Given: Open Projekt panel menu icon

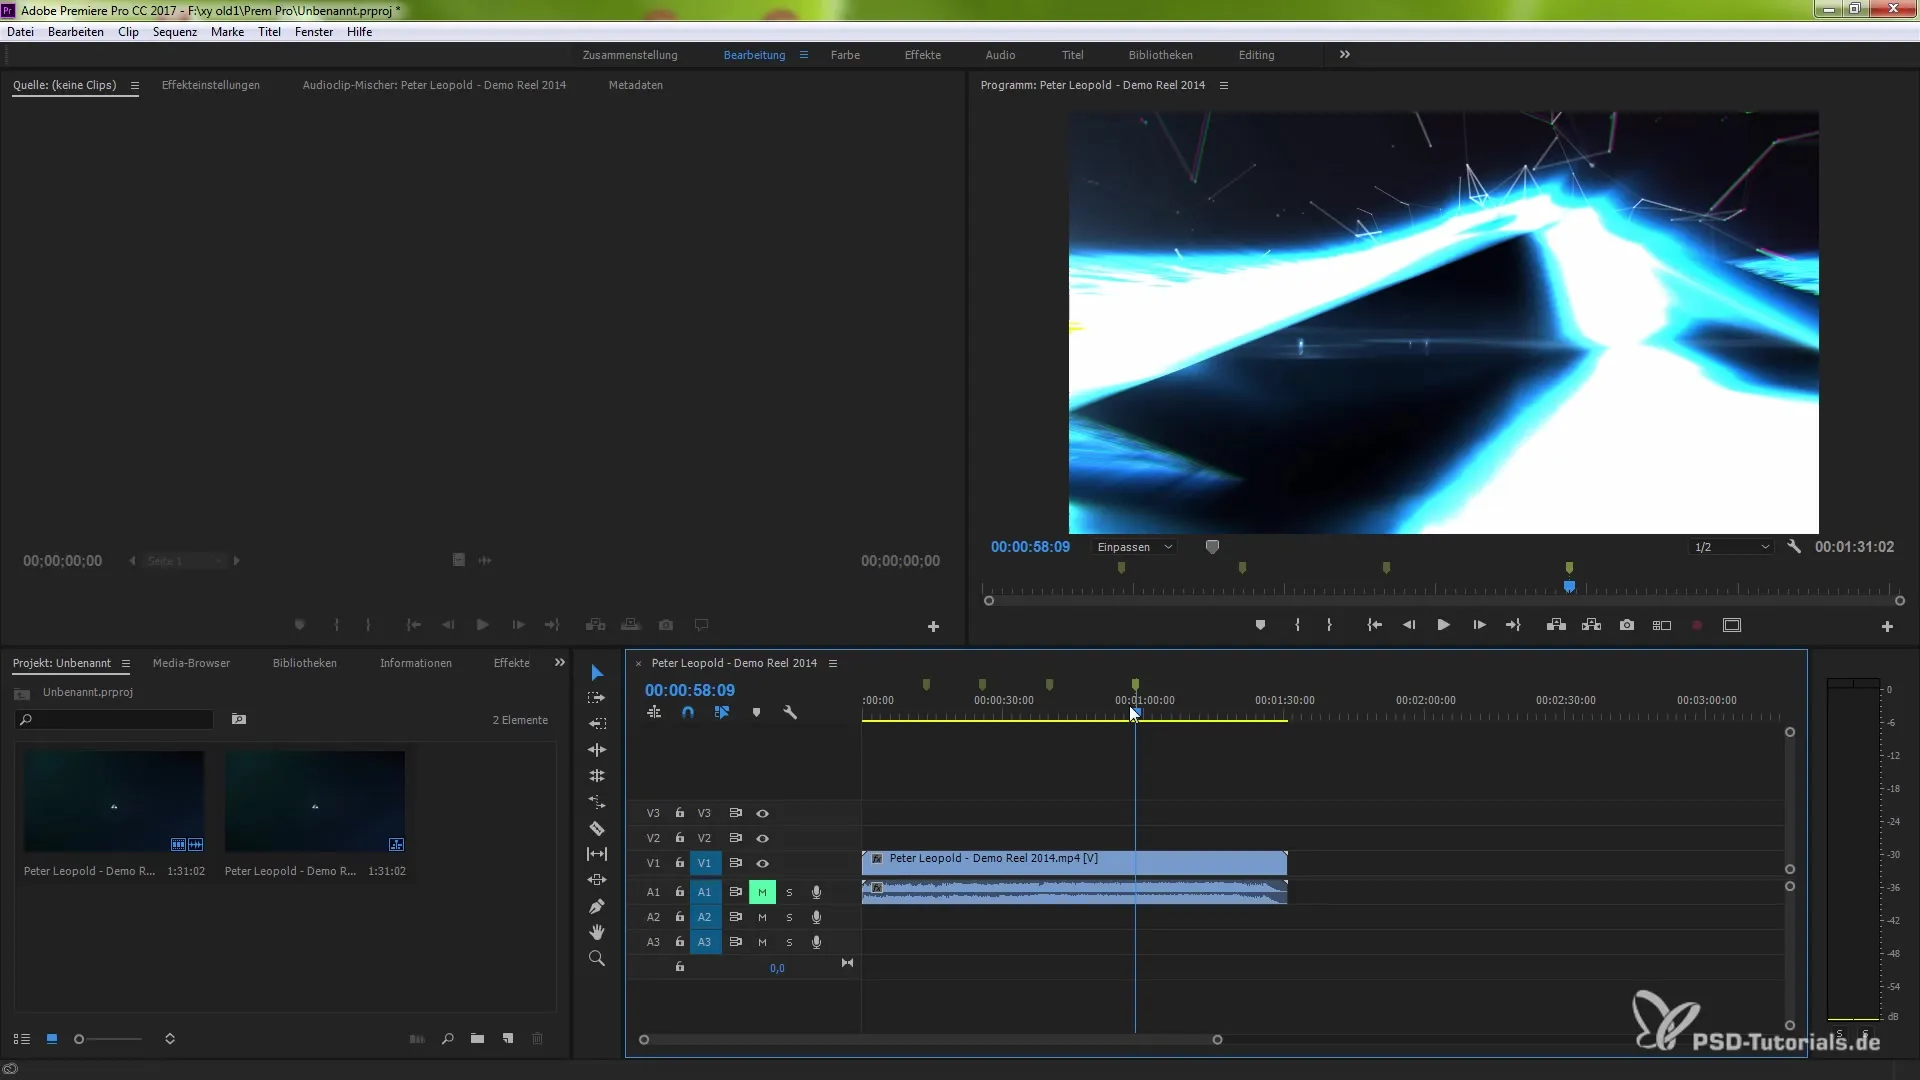Looking at the screenshot, I should (x=125, y=663).
